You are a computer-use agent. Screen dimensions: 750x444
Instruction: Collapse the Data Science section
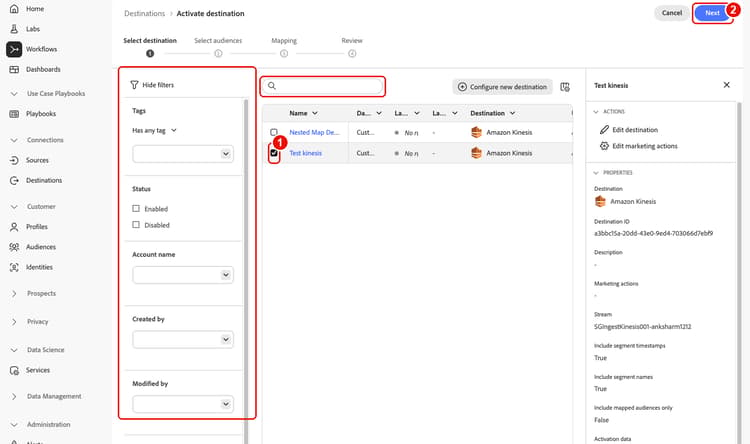pyautogui.click(x=14, y=350)
